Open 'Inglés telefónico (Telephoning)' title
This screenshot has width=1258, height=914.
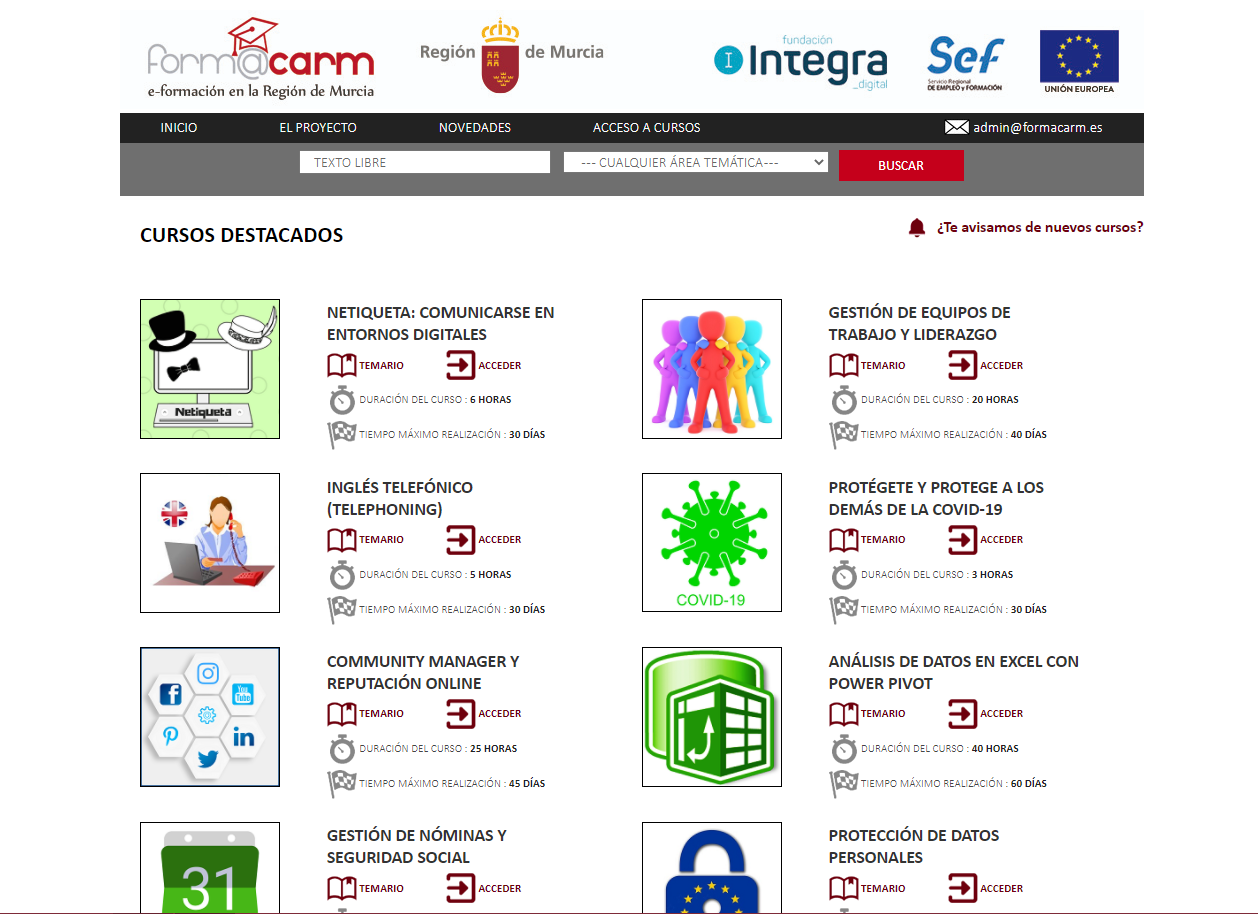click(x=400, y=498)
